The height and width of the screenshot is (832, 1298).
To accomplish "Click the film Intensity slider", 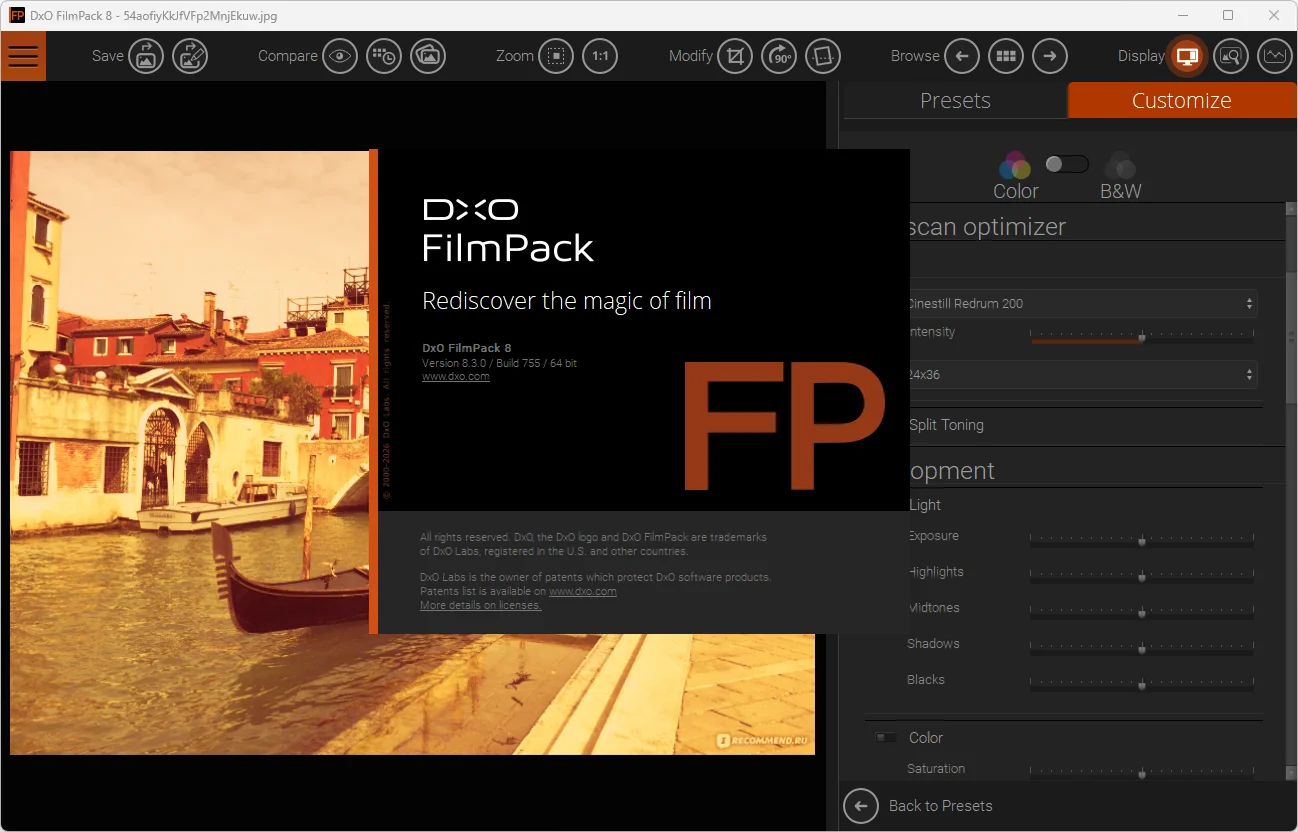I will click(x=1142, y=339).
